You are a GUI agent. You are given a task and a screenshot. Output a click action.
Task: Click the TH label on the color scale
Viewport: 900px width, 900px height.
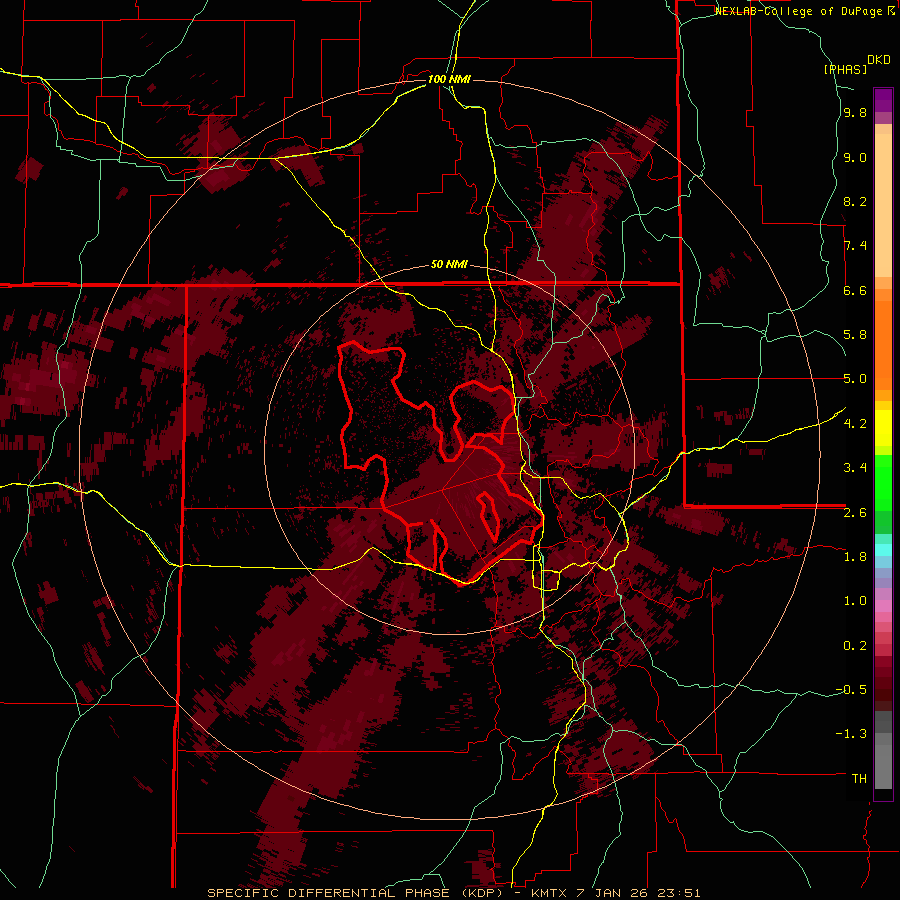point(859,779)
